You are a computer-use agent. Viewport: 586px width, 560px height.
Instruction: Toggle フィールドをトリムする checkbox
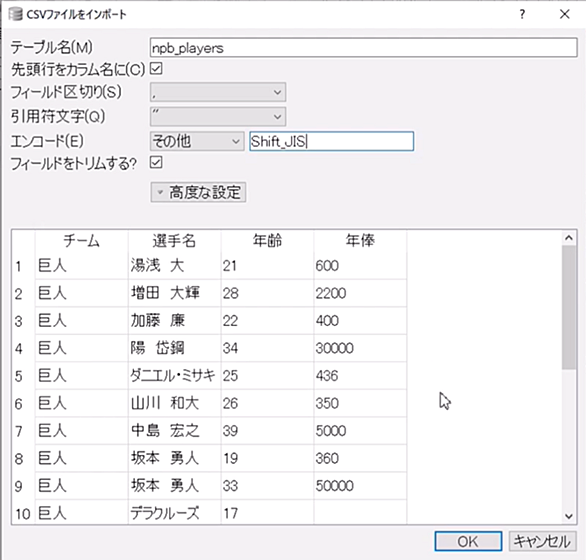pos(156,162)
